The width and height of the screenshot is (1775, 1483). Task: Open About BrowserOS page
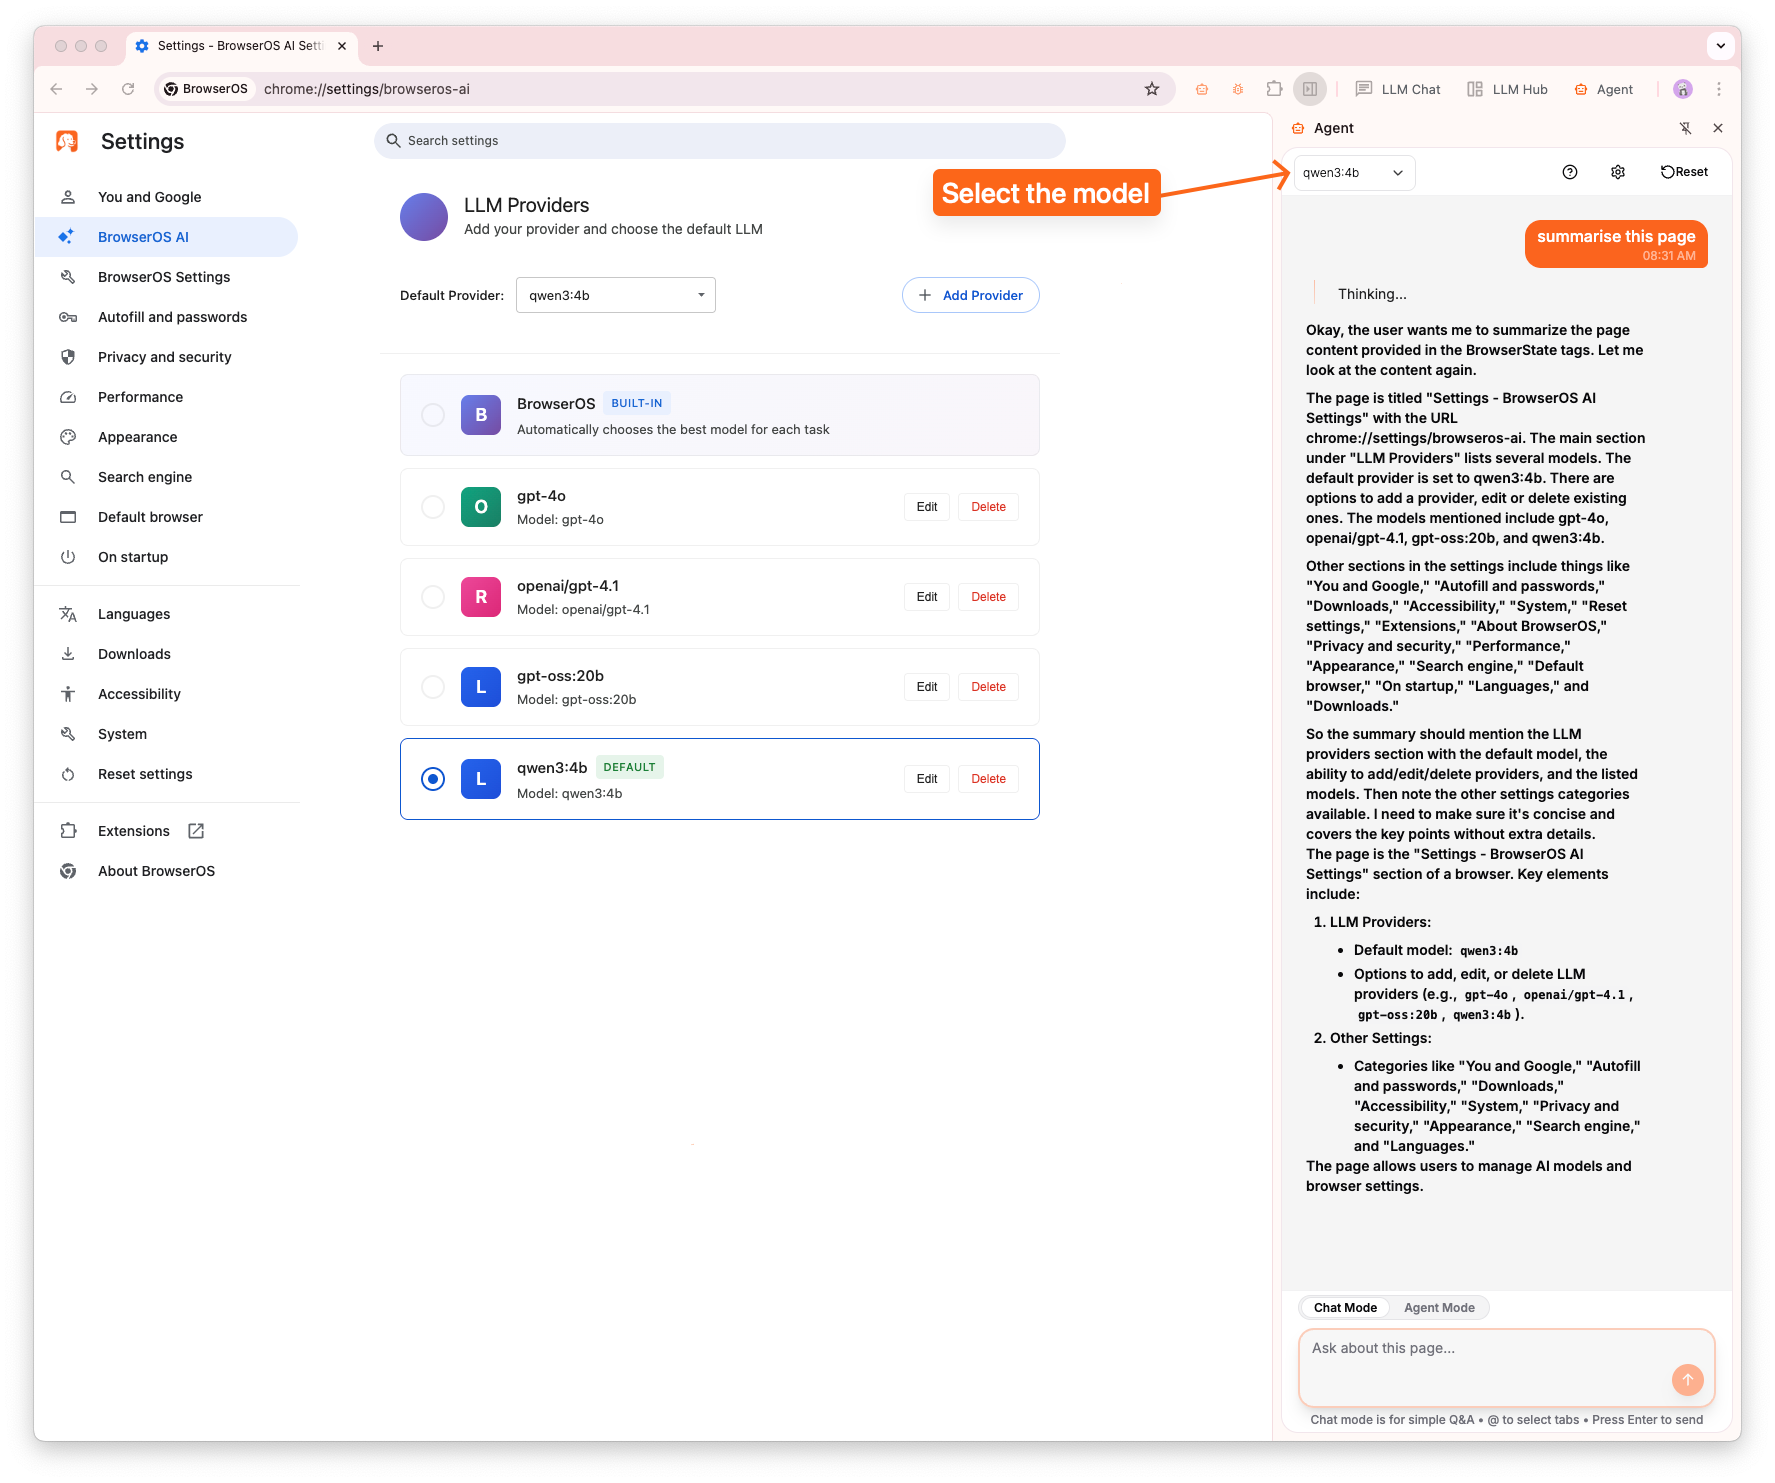(x=166, y=871)
